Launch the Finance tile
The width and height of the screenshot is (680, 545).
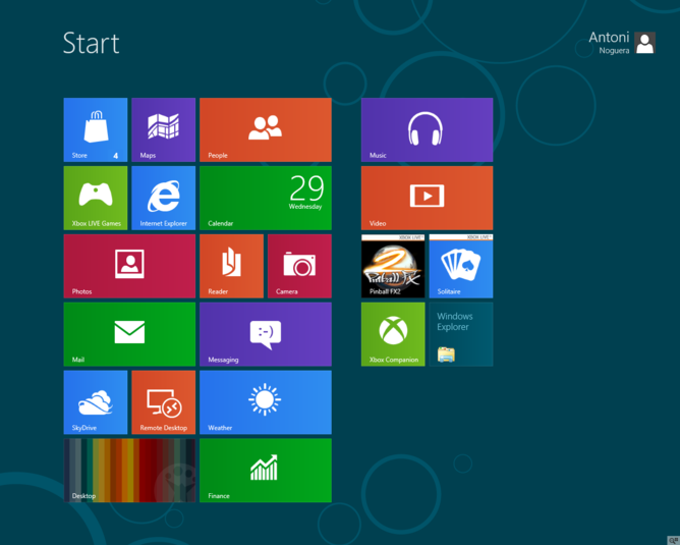(265, 470)
